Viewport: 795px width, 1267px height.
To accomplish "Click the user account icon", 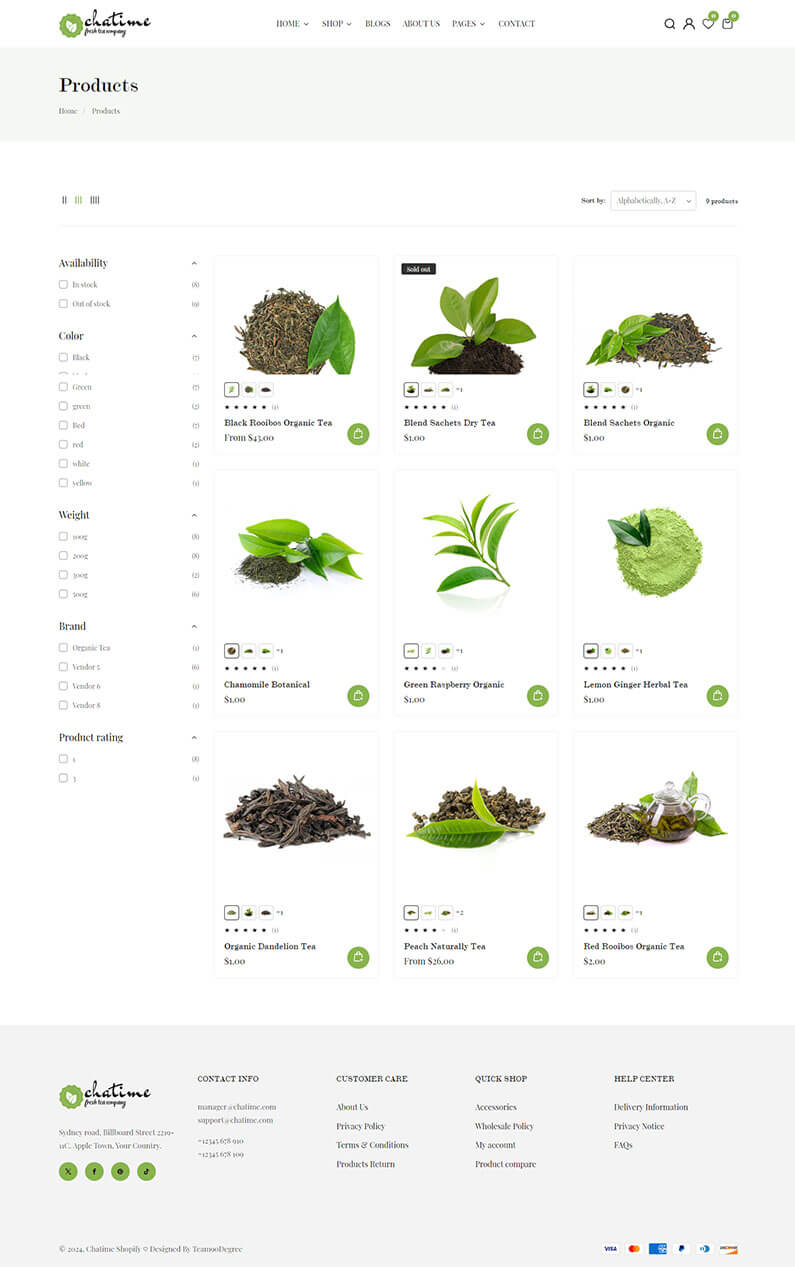I will (x=689, y=24).
